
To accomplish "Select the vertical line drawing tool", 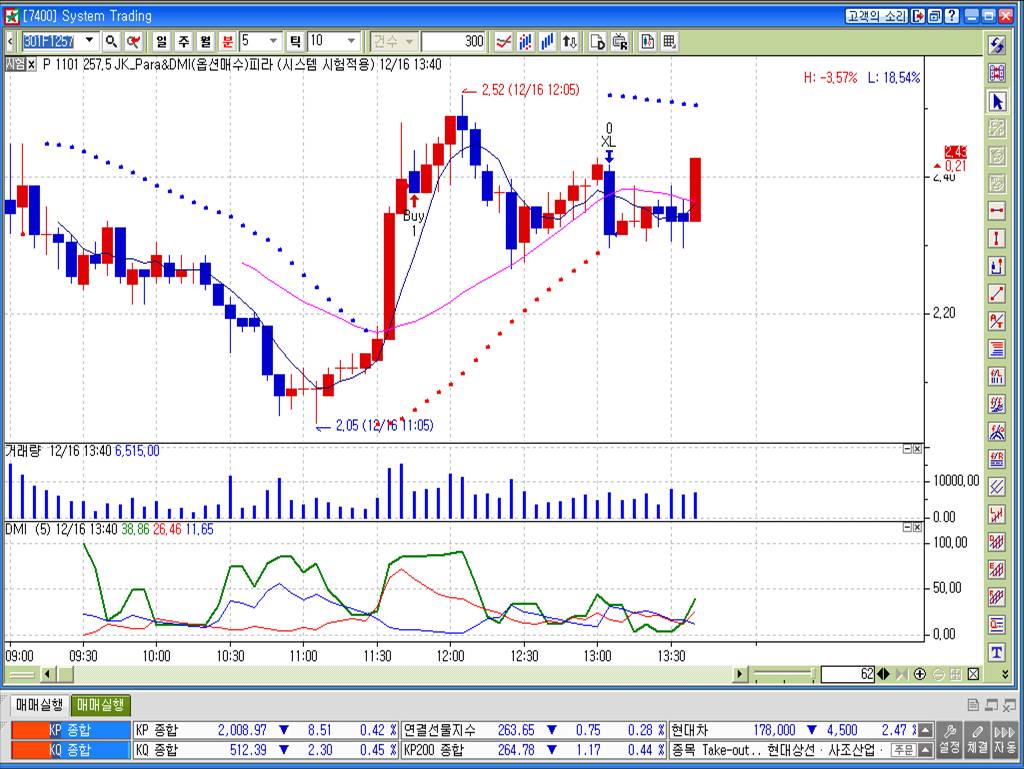I will (996, 239).
